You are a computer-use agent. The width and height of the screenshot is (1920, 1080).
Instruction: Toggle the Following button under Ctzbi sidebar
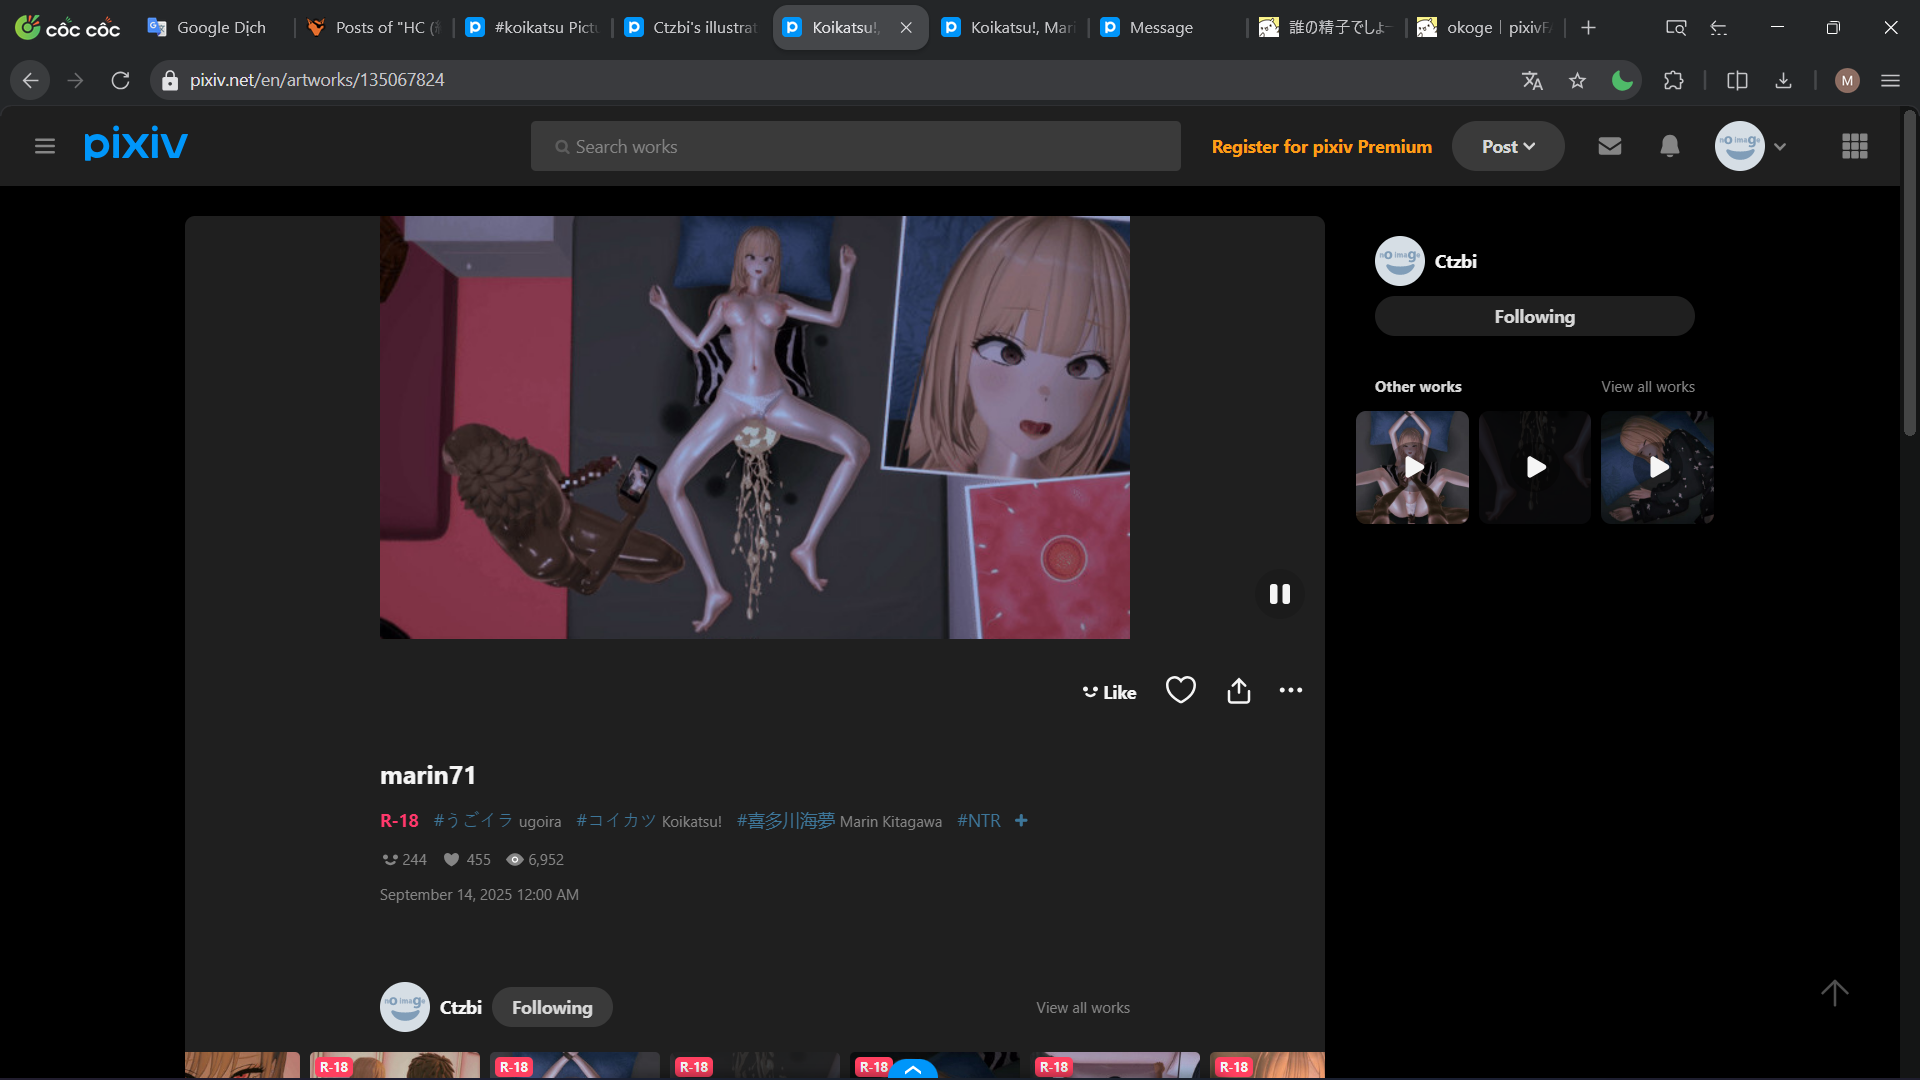point(1534,316)
